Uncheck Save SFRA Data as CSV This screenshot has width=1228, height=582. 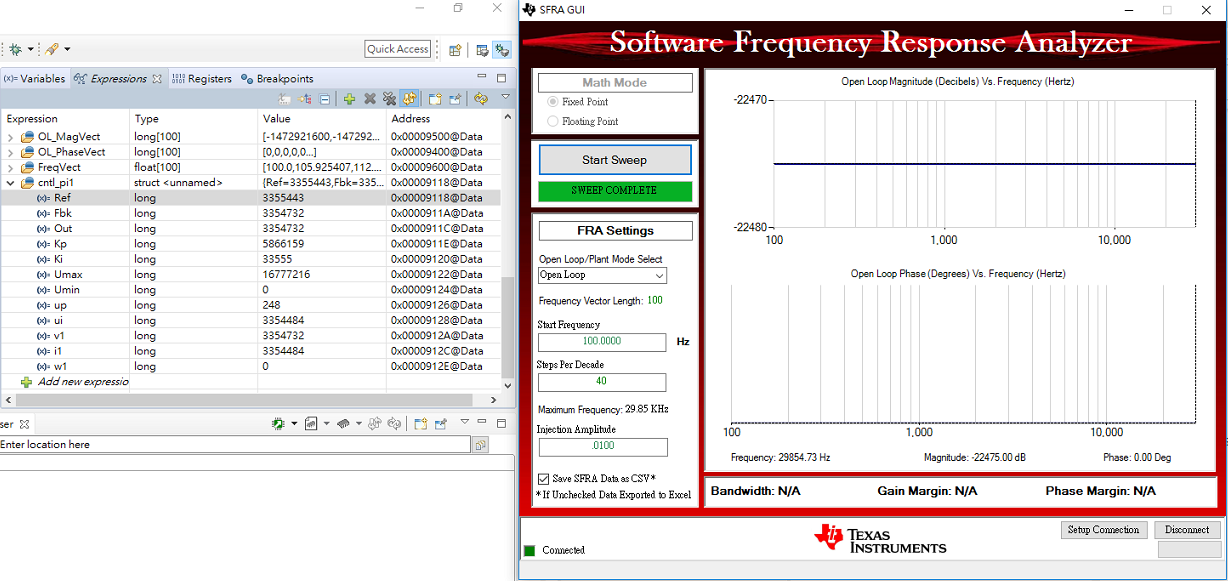(x=542, y=478)
